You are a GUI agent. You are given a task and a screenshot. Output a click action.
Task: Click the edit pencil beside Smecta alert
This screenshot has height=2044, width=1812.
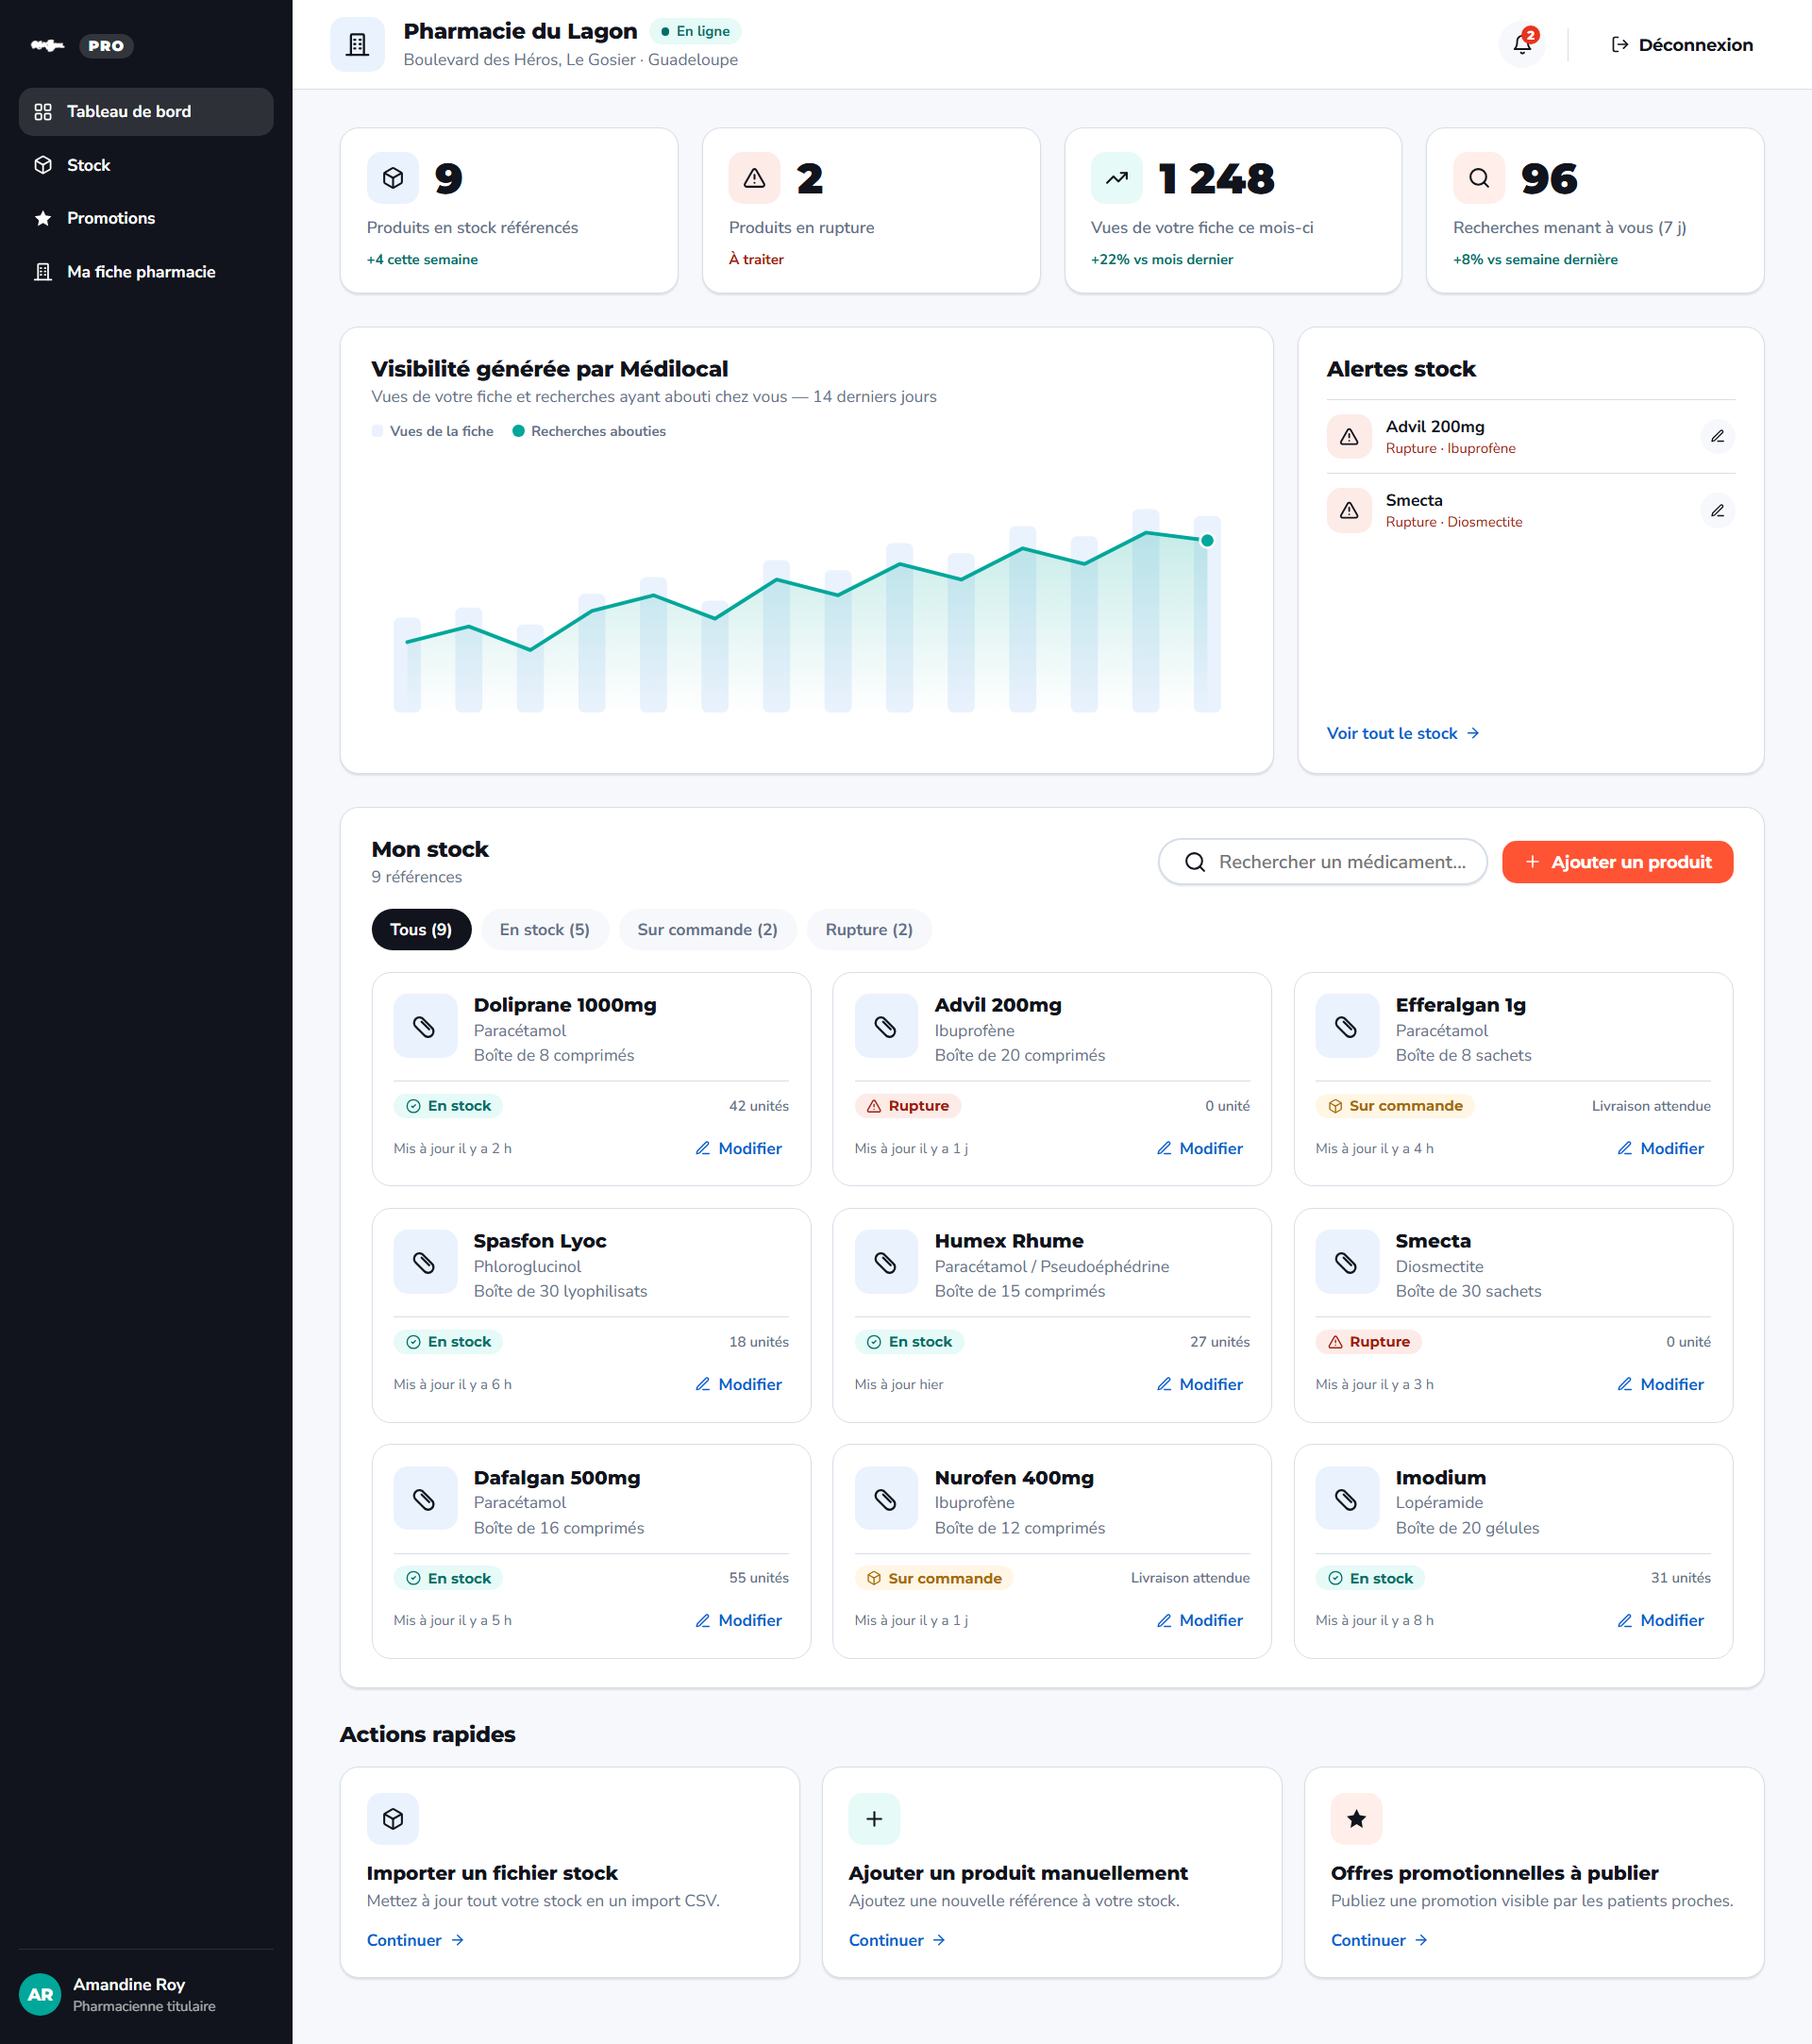(x=1717, y=511)
